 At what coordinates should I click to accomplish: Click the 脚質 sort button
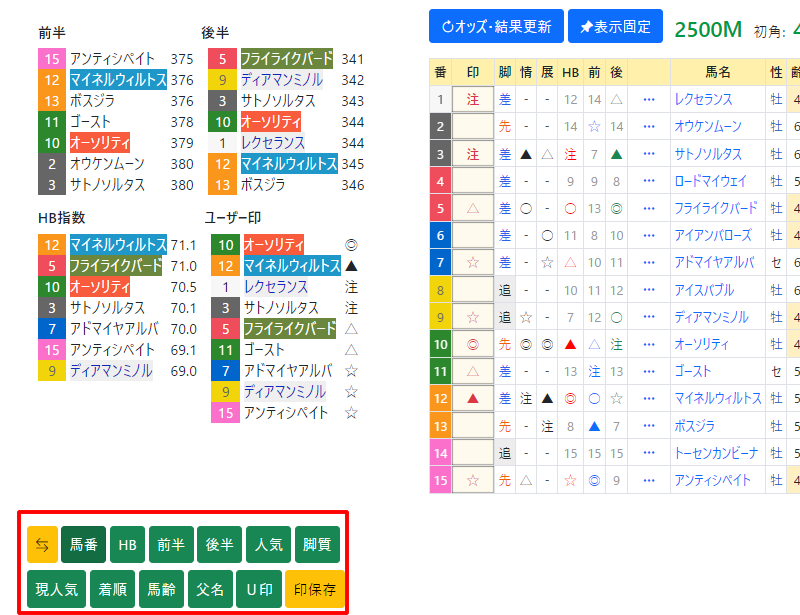(317, 545)
